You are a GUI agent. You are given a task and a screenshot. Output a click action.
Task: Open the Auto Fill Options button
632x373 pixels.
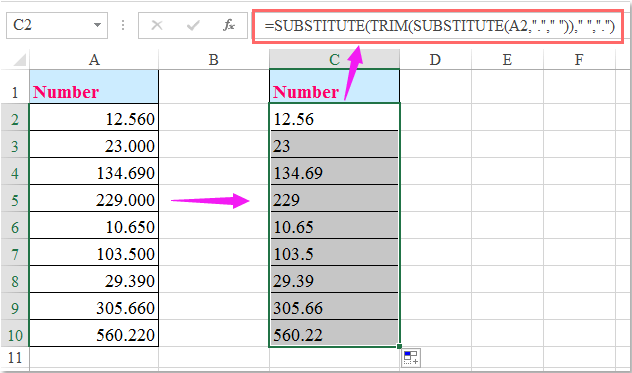tap(411, 358)
